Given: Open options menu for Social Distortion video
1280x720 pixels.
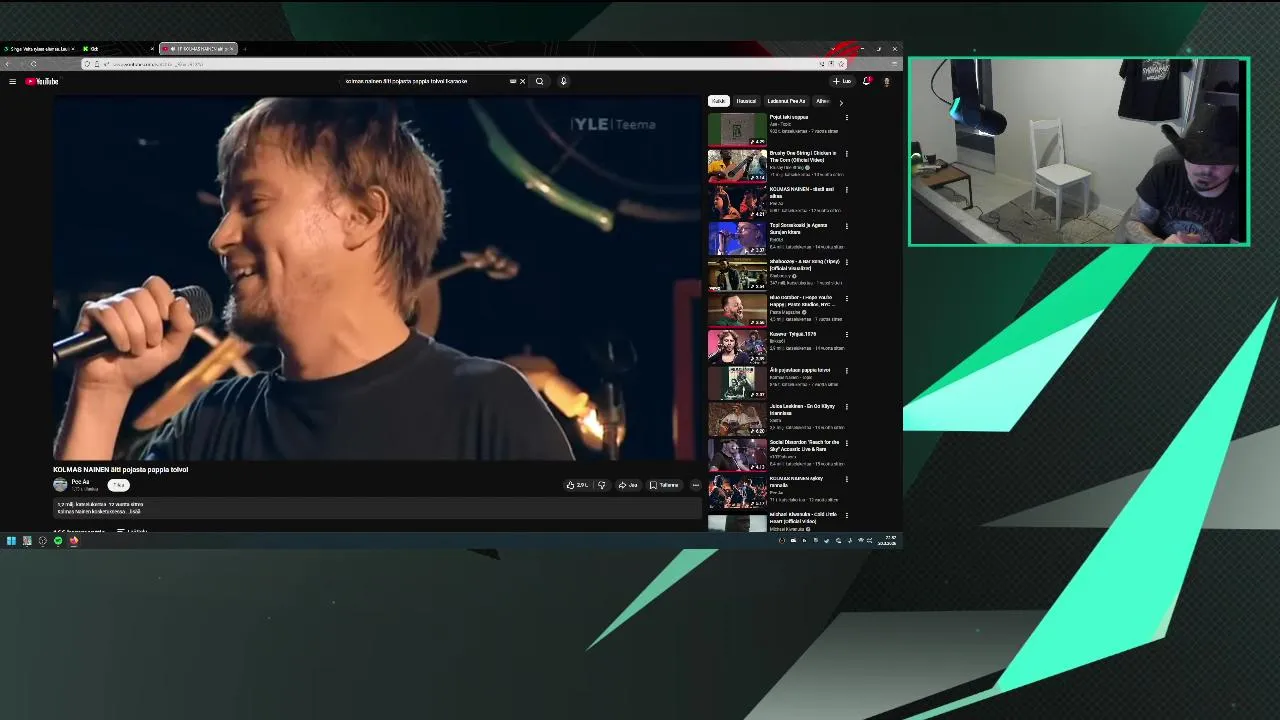Looking at the screenshot, I should point(846,443).
